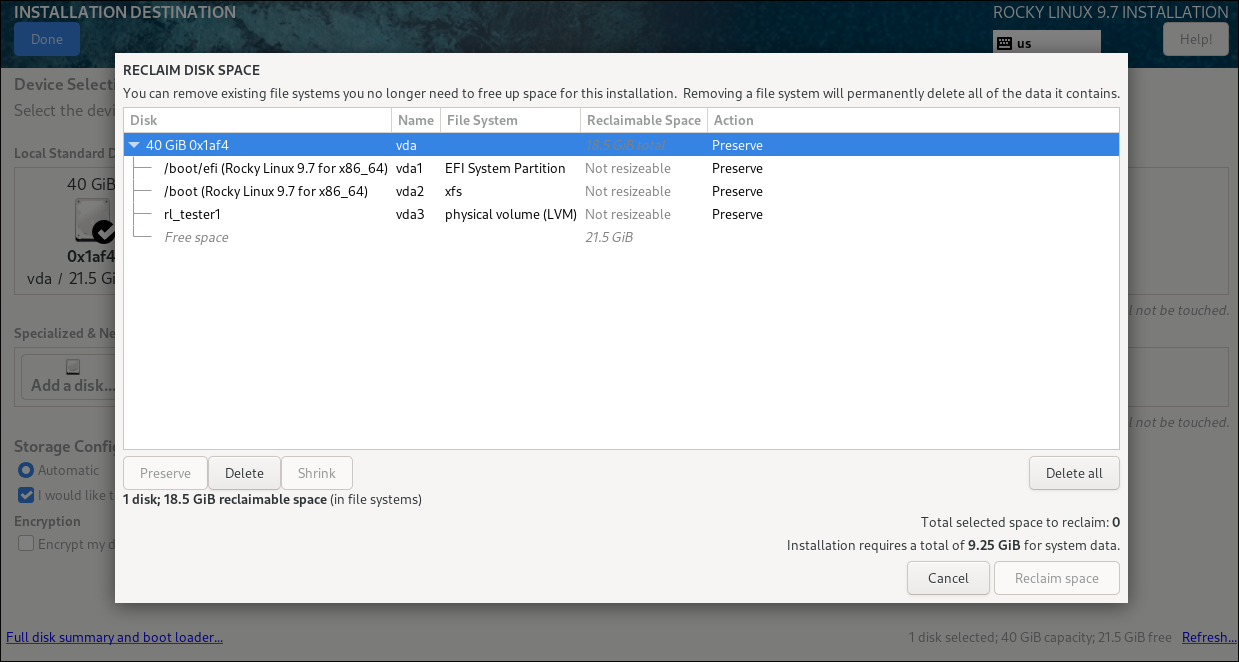This screenshot has height=662, width=1239.
Task: Click the Delete button
Action: click(244, 473)
